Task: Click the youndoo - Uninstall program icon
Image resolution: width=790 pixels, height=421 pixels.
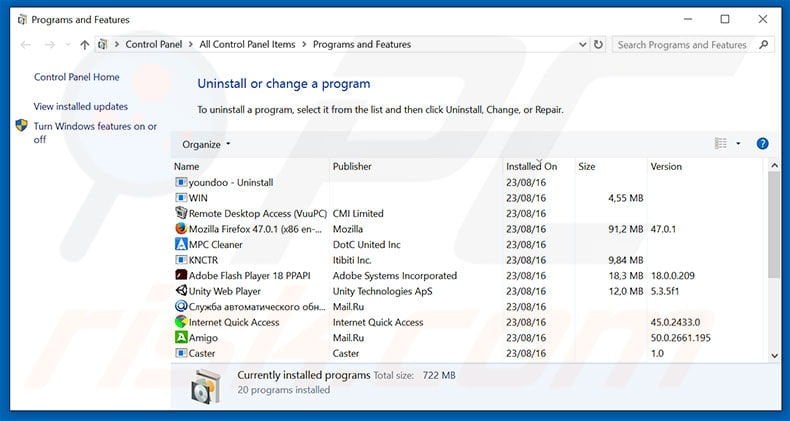Action: [181, 182]
